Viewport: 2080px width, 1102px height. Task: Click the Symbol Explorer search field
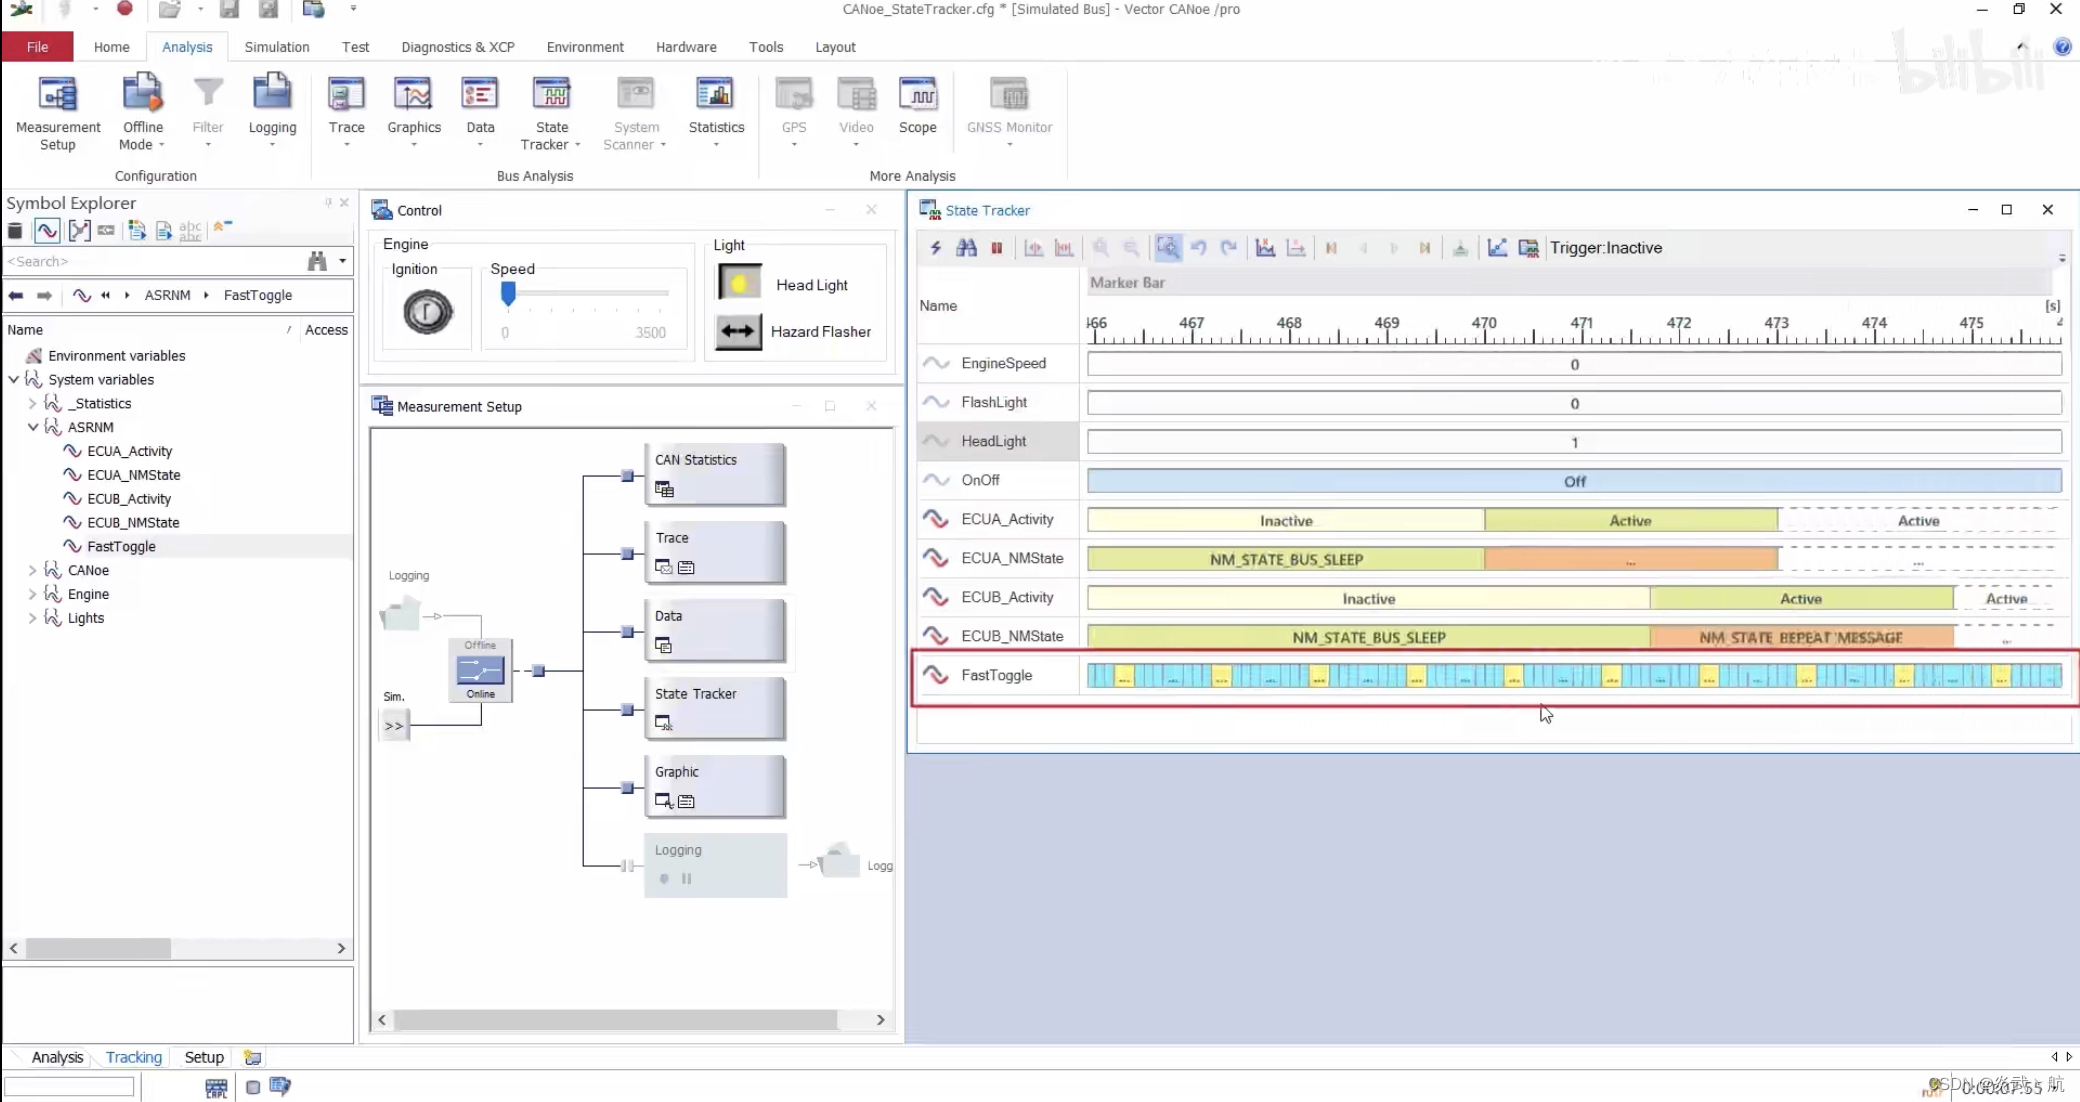click(x=150, y=261)
